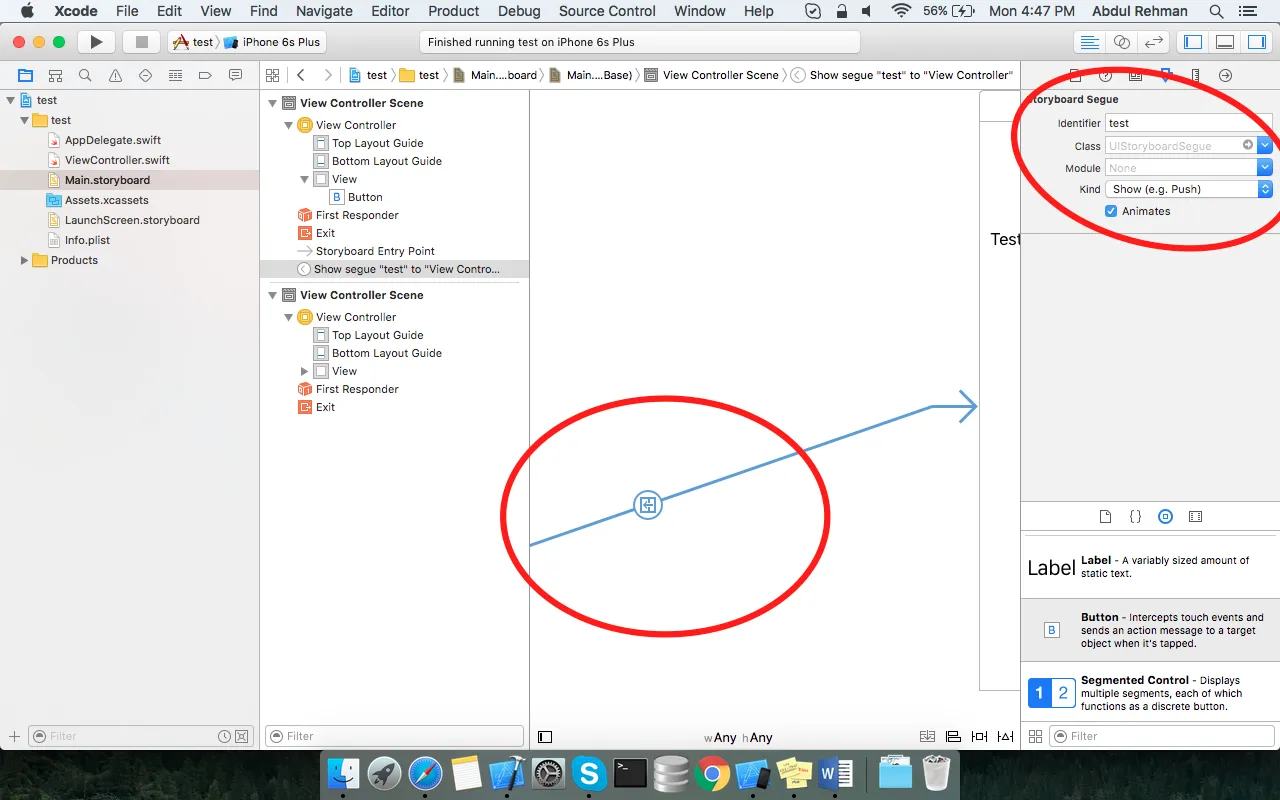The image size is (1280, 800).
Task: Select the segue icon on the canvas
Action: [x=648, y=505]
